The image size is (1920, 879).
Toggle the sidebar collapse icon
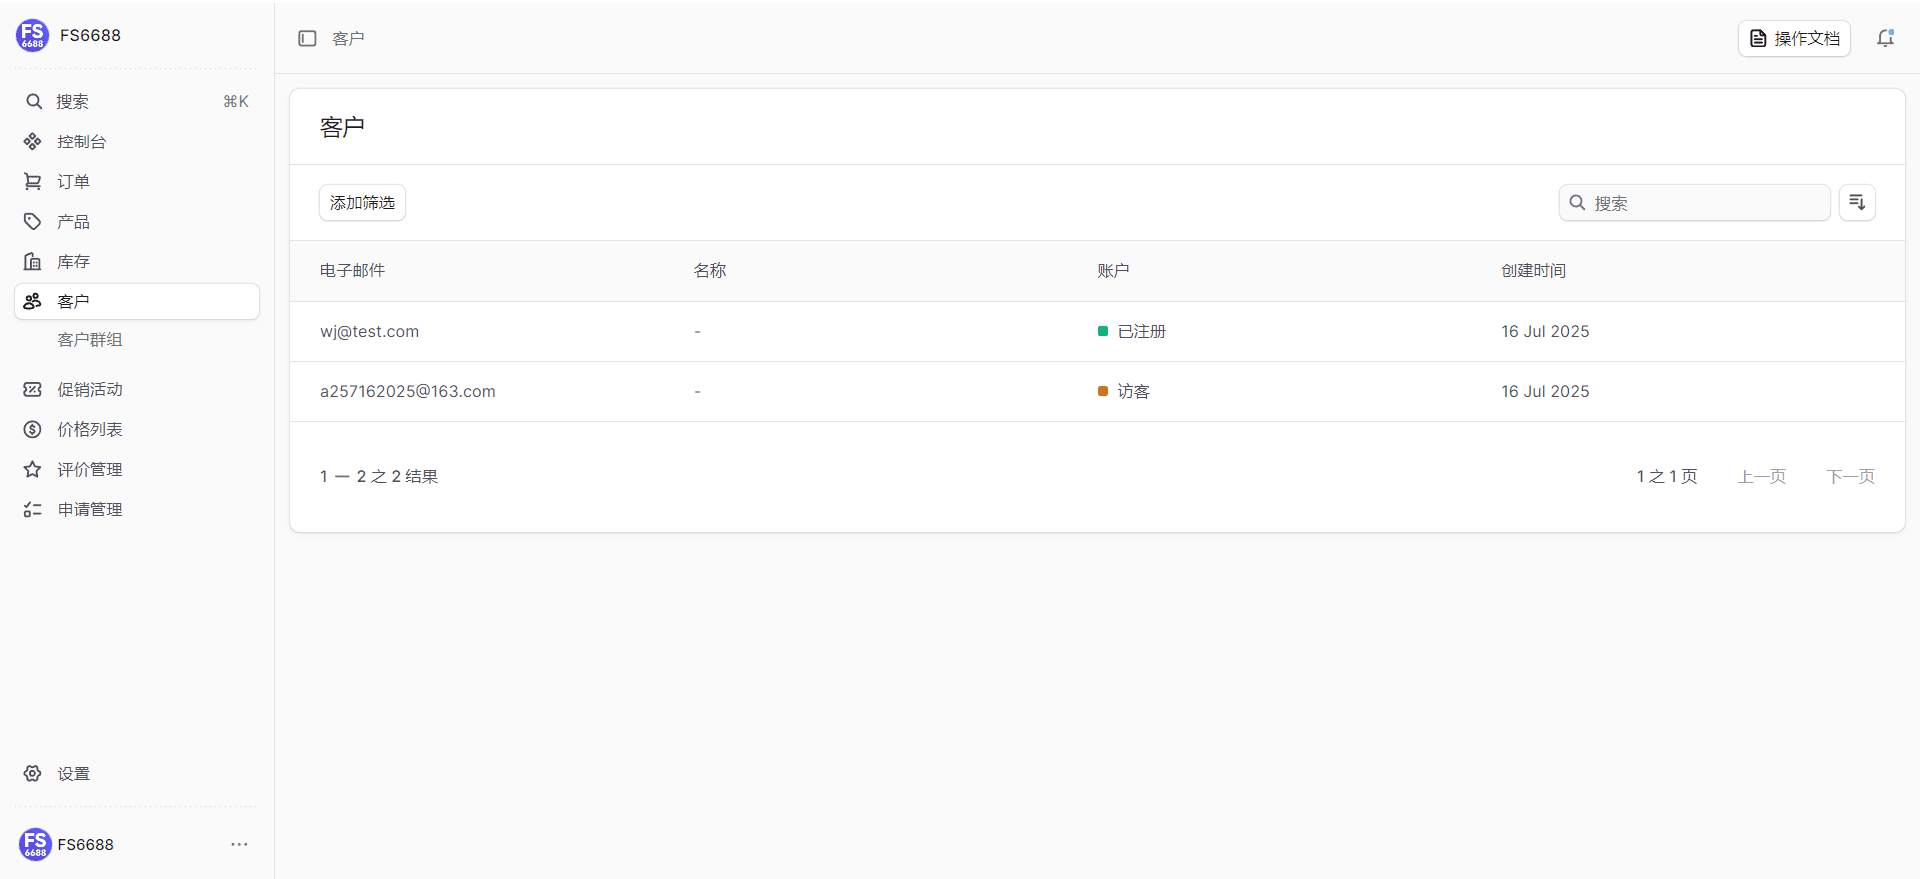tap(307, 38)
